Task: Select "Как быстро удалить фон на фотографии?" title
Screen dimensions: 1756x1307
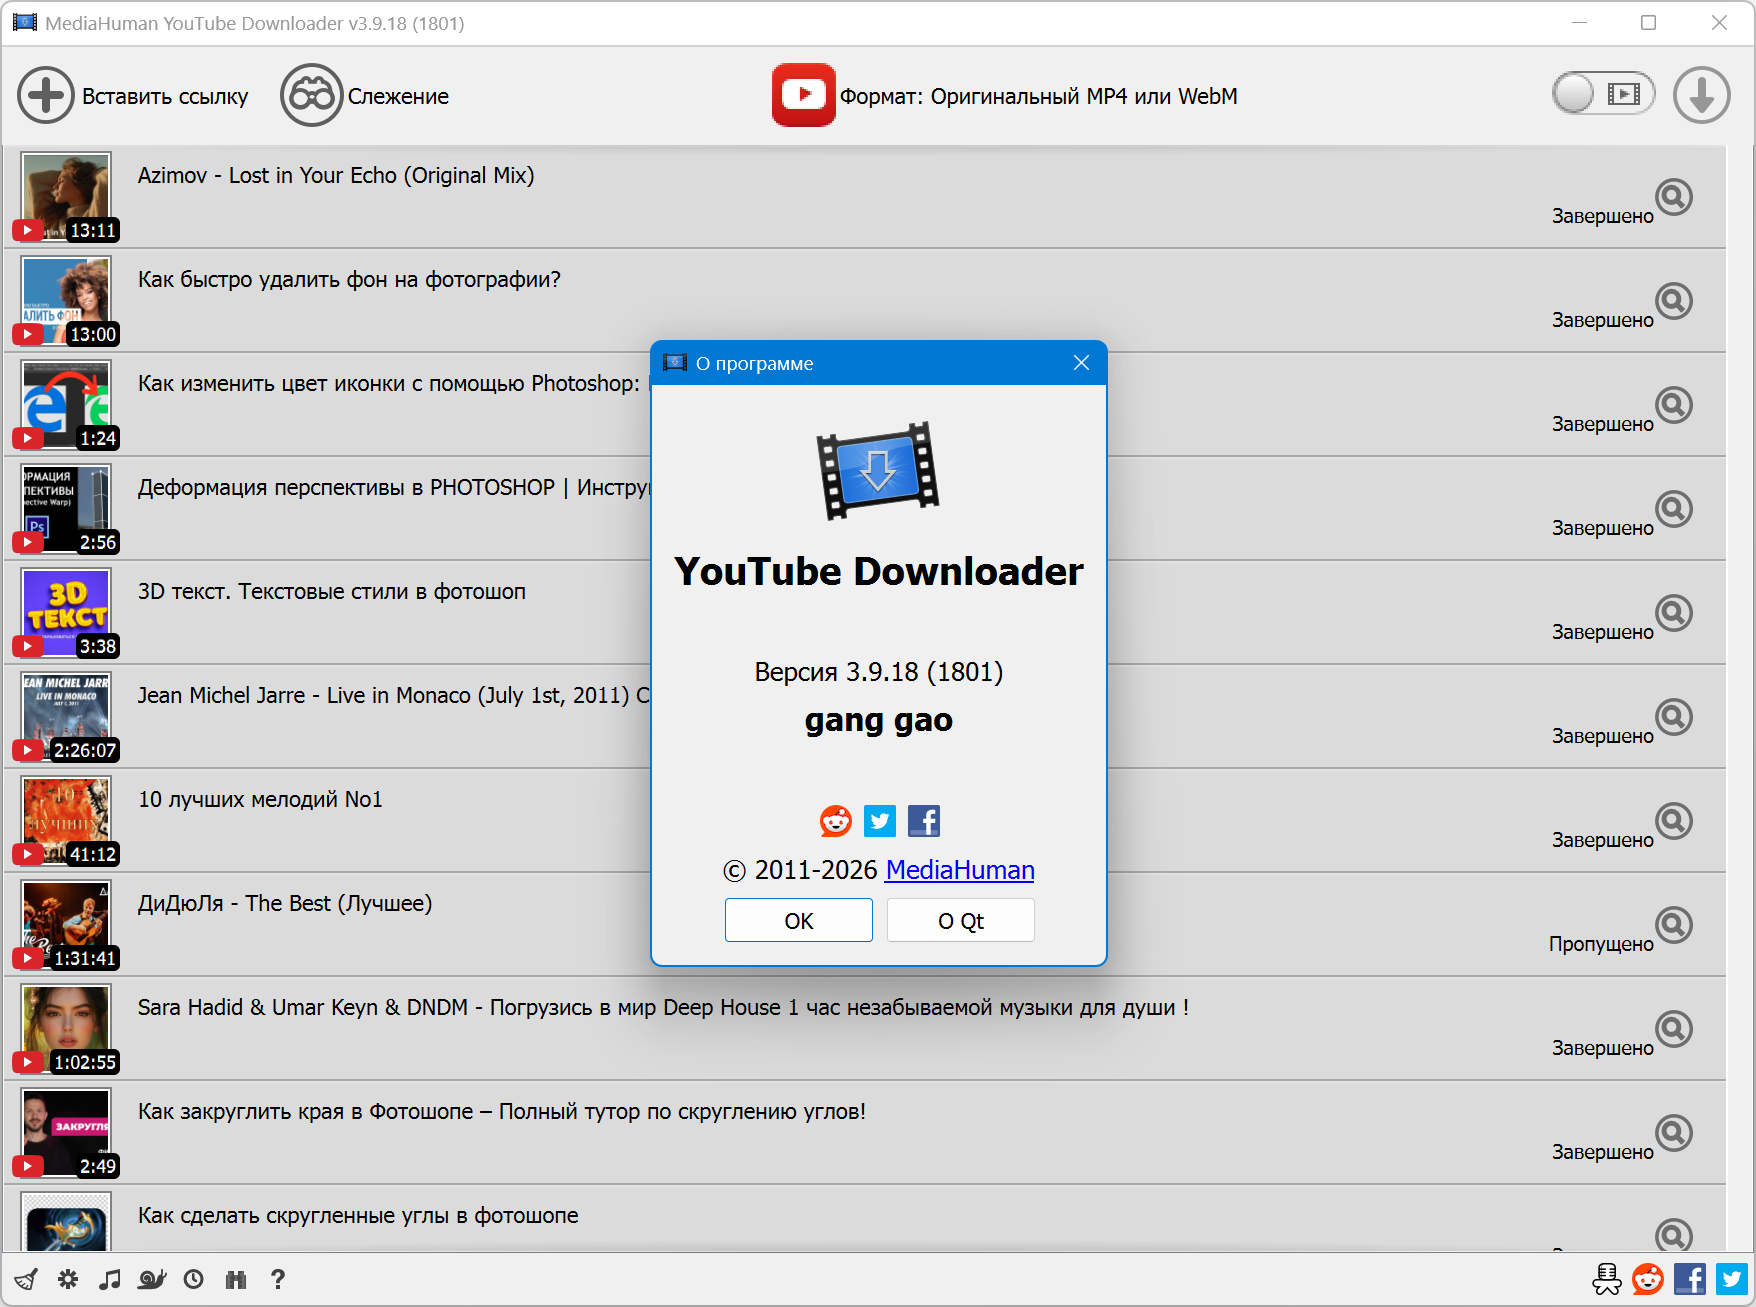Action: [x=349, y=279]
